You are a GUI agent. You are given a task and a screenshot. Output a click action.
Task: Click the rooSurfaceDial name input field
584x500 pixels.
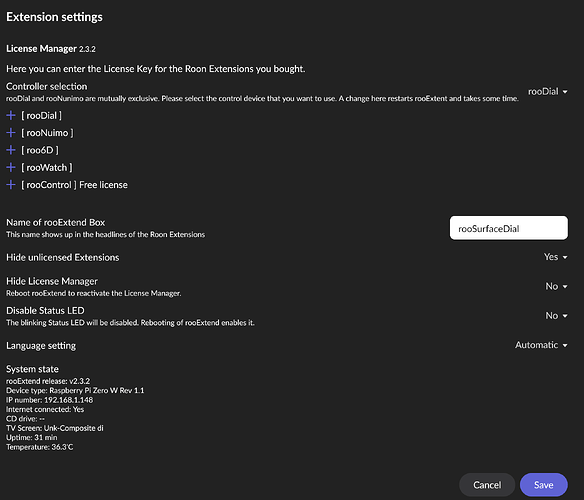(x=509, y=228)
